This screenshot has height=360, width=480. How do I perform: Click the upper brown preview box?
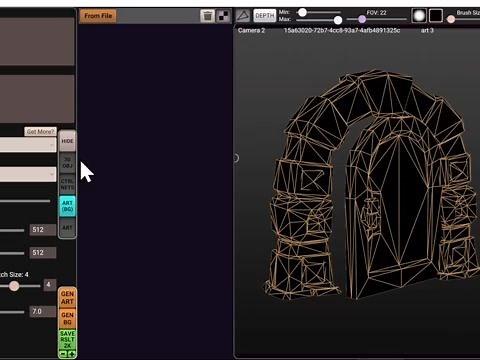(37, 41)
